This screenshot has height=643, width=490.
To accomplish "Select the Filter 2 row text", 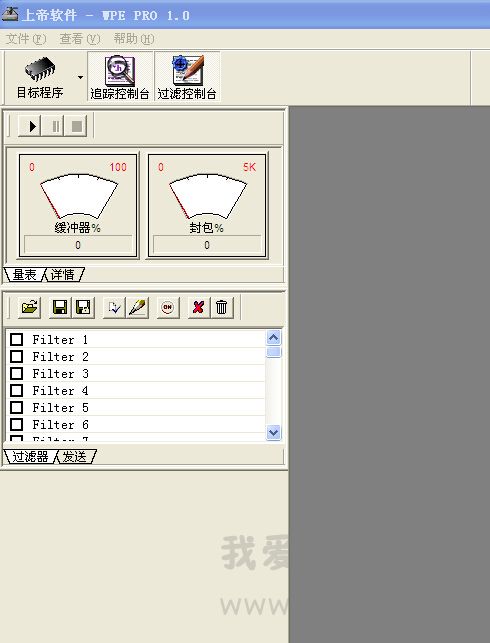I will (60, 356).
